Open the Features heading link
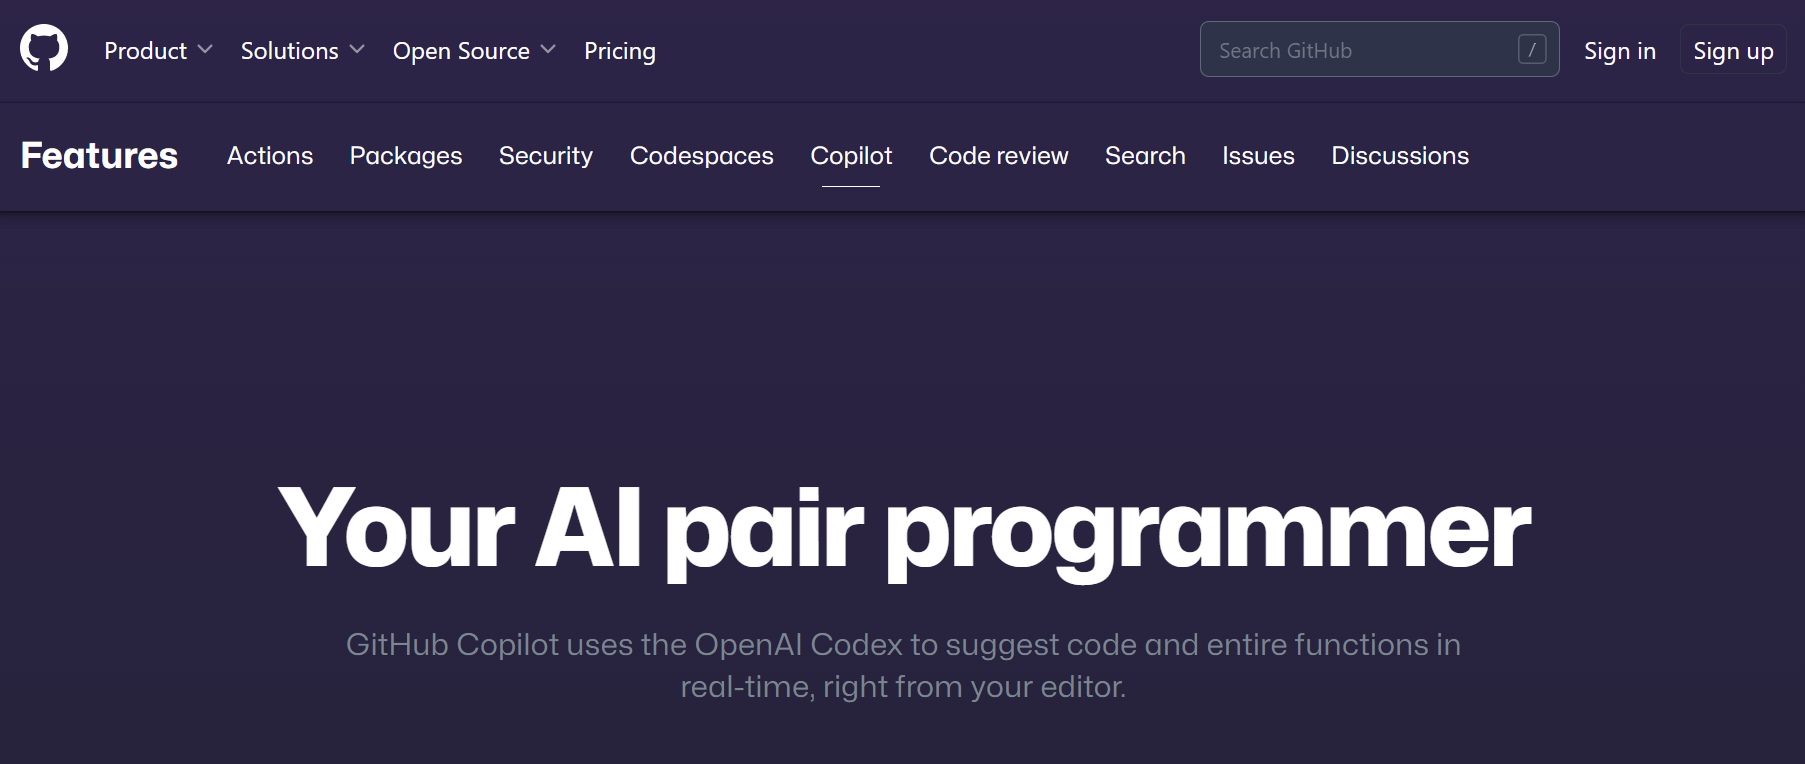Screen dimensions: 1805x764 (x=99, y=156)
